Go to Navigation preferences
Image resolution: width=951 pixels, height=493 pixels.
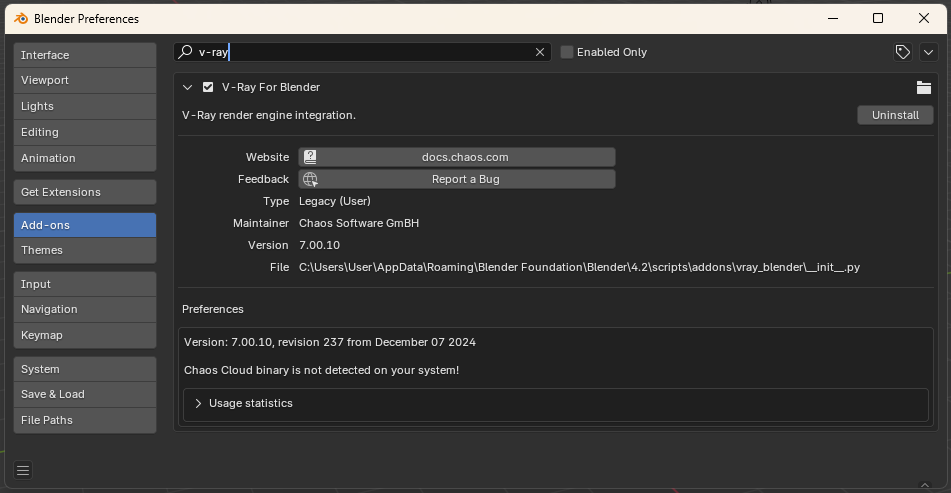click(x=85, y=309)
